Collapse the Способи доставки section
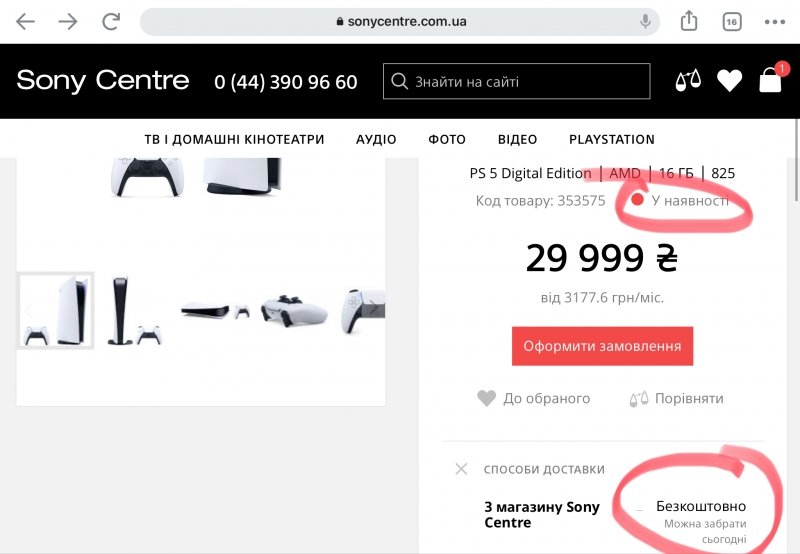 click(x=461, y=468)
